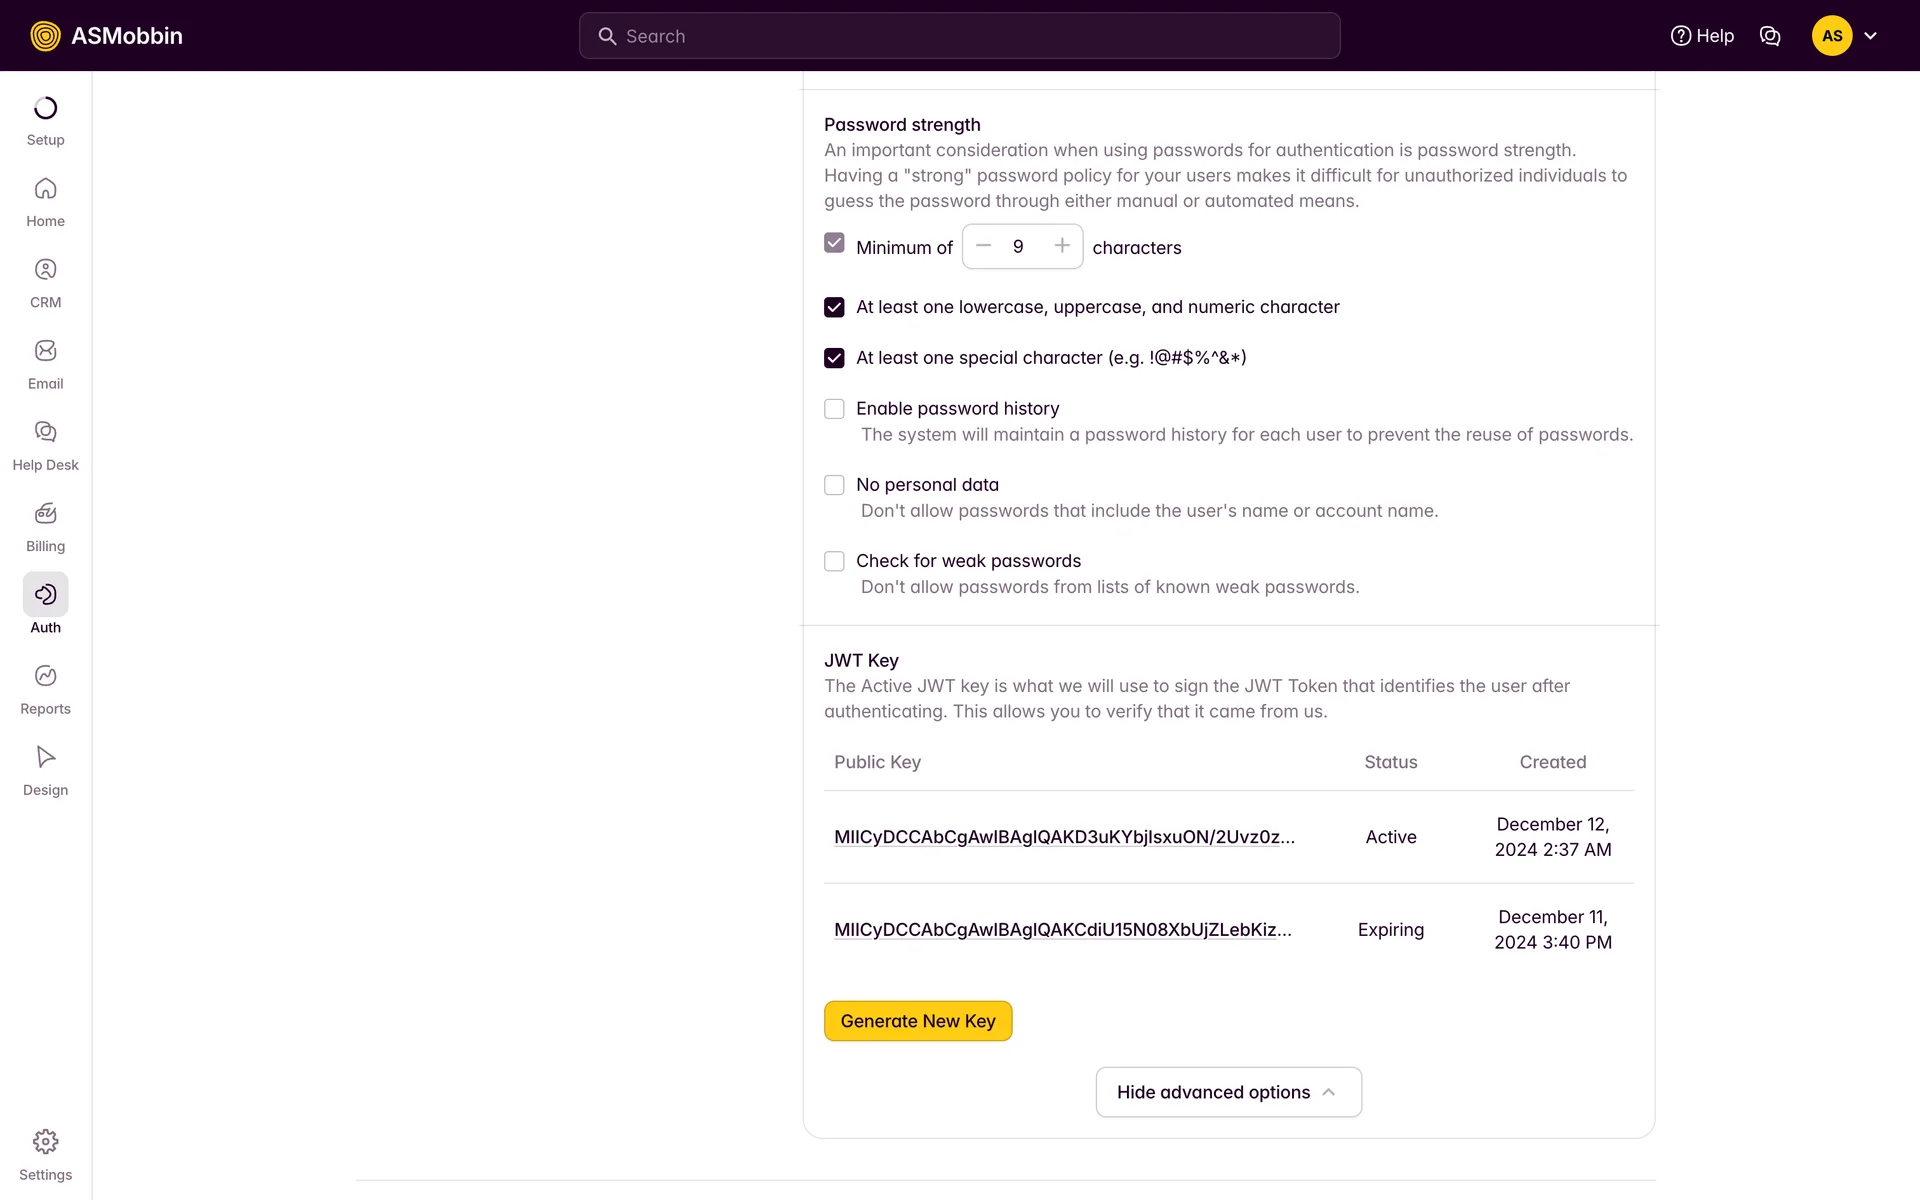This screenshot has height=1200, width=1920.
Task: Open the CRM sidebar icon
Action: (45, 270)
